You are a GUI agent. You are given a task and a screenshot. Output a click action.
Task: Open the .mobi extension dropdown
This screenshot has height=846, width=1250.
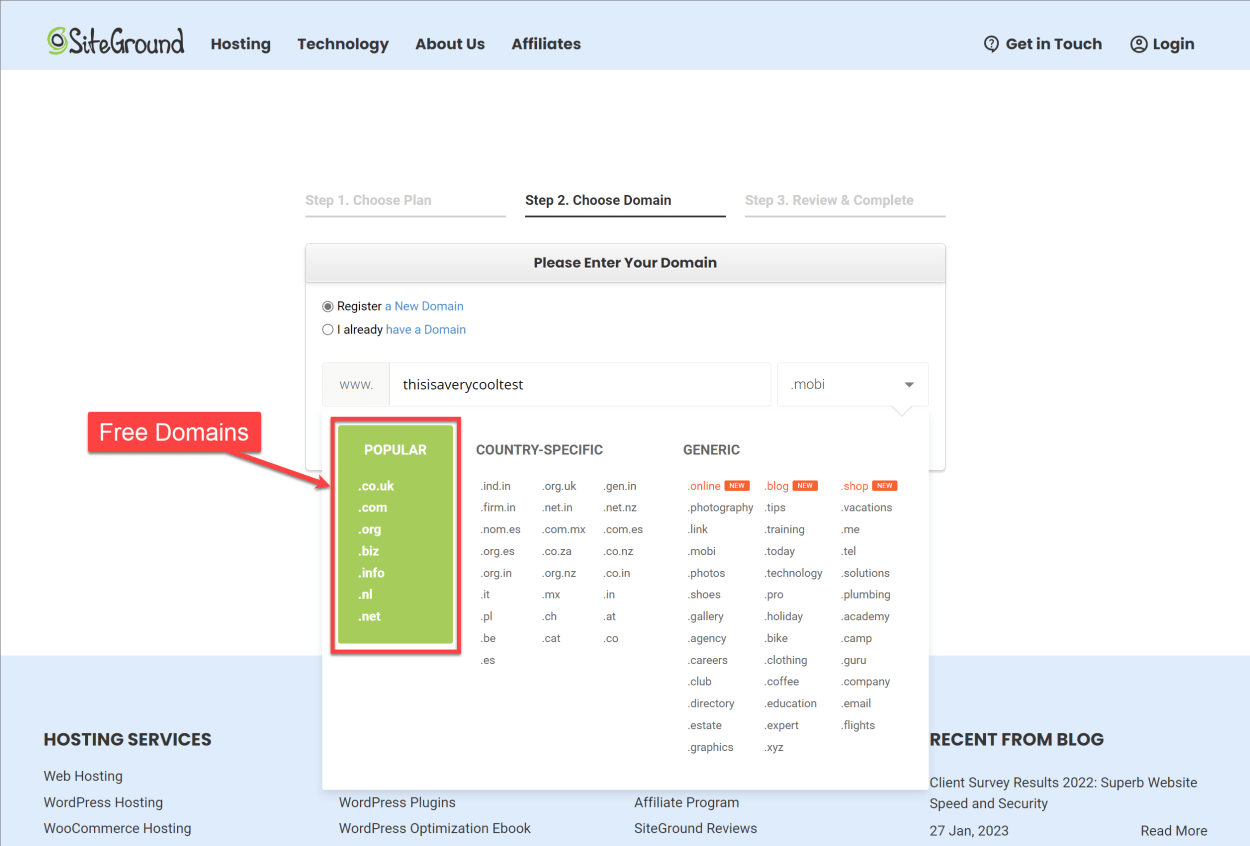point(853,384)
